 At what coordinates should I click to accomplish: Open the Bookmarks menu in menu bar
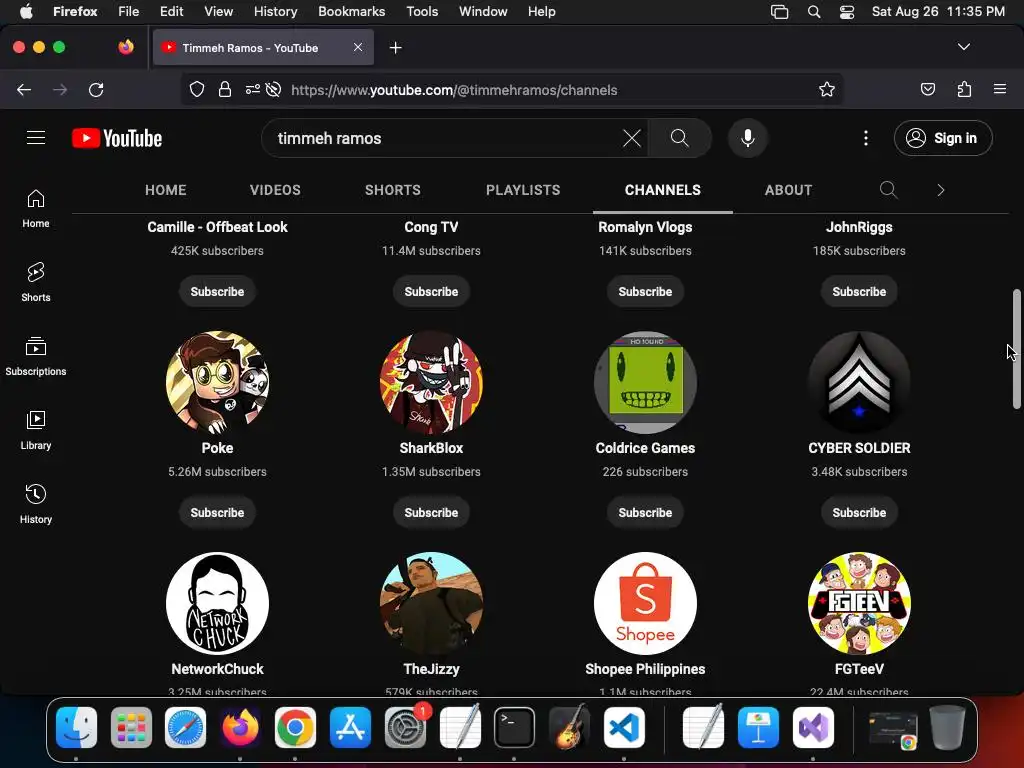coord(351,12)
